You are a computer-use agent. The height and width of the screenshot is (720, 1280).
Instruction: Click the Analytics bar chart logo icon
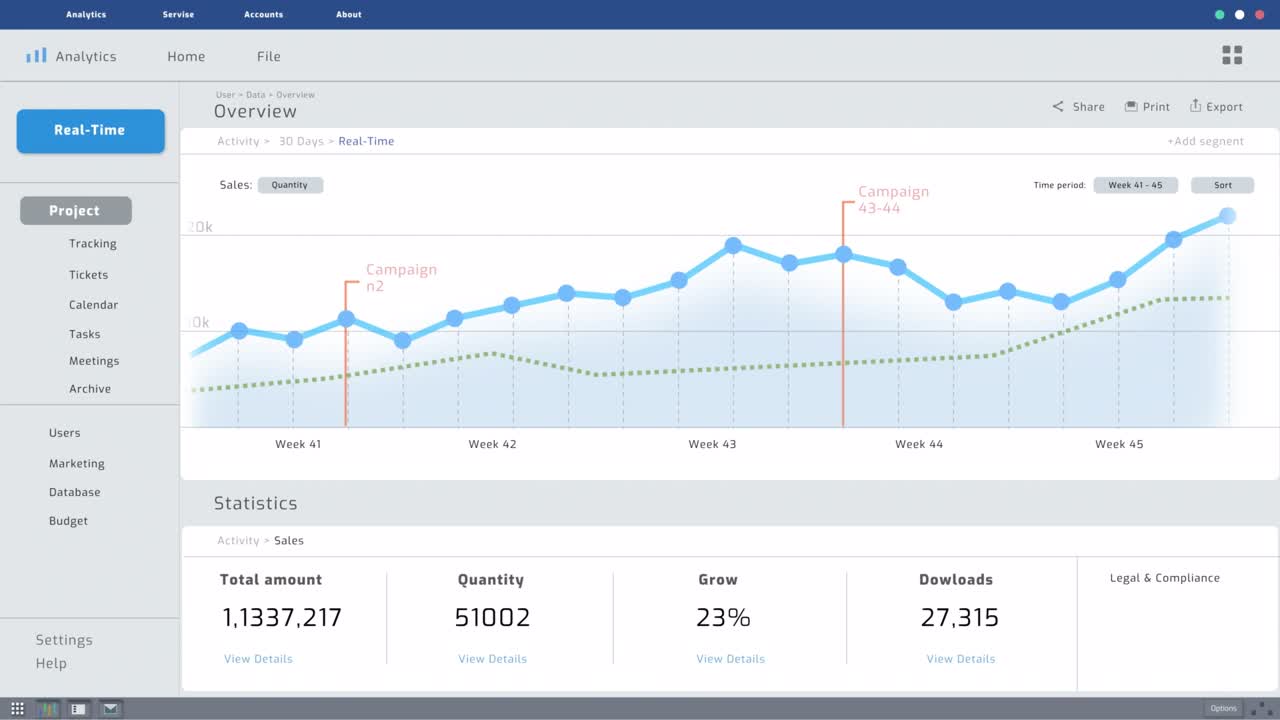click(36, 56)
